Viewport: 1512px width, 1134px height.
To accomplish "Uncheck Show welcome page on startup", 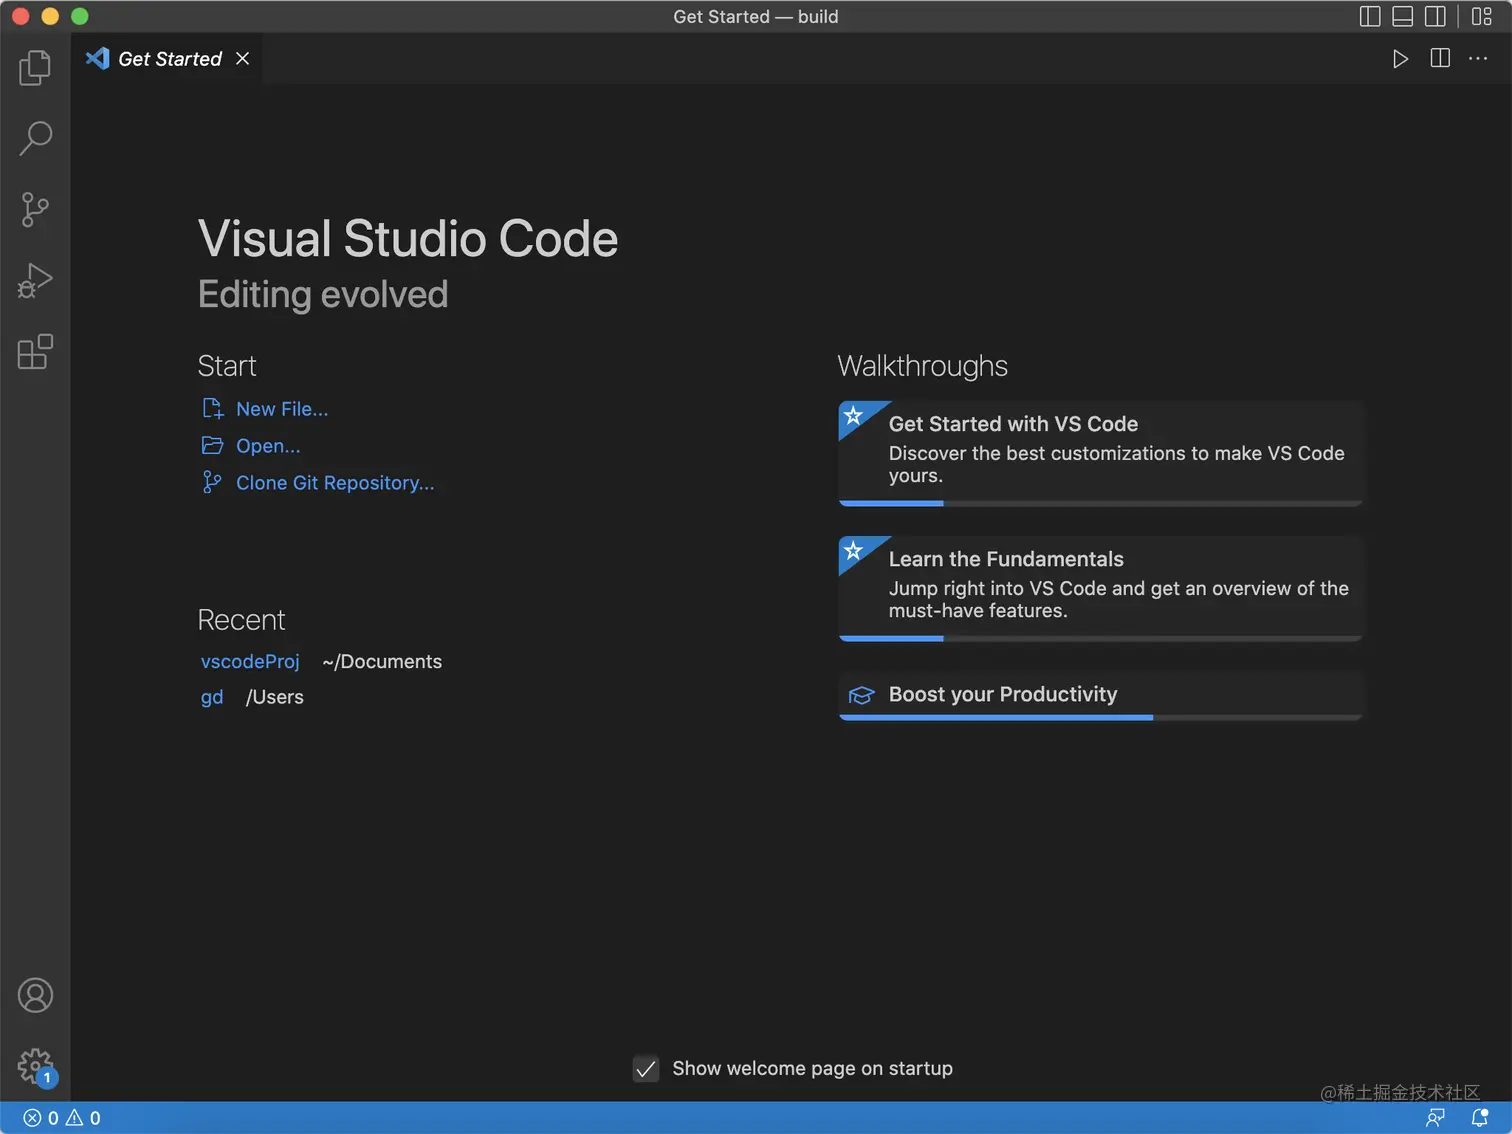I will (646, 1069).
